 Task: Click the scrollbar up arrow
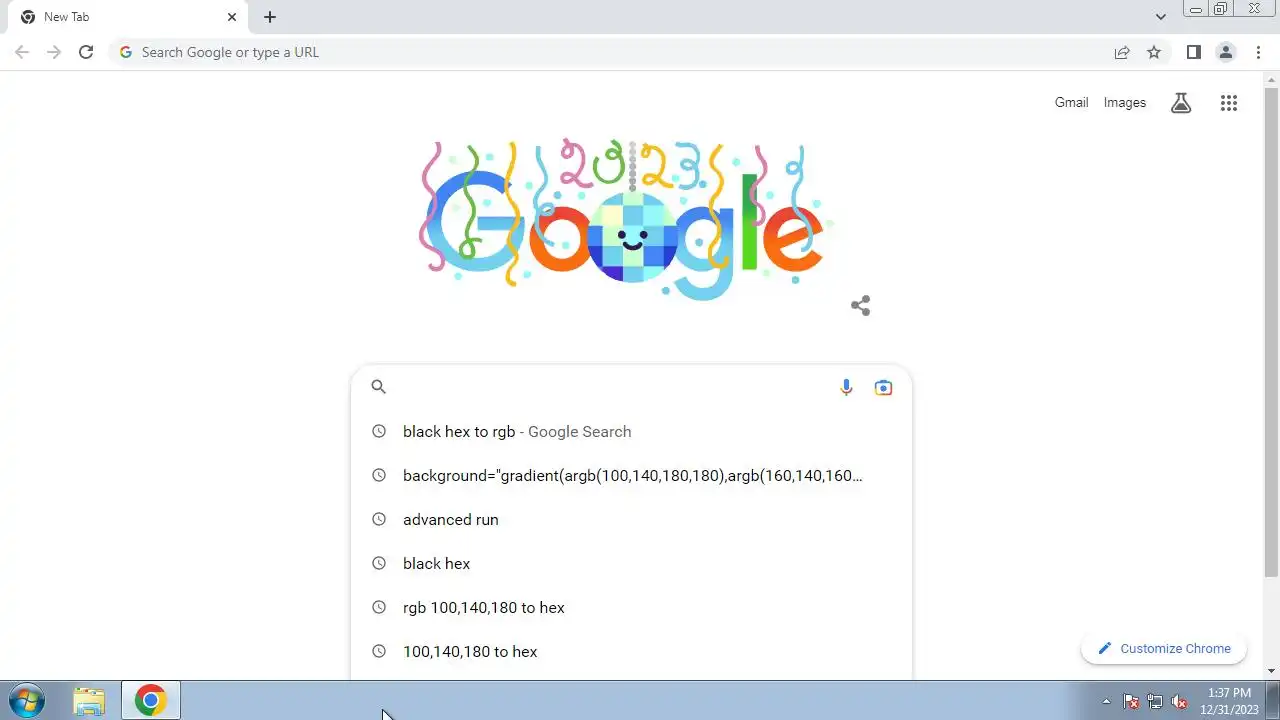1271,79
